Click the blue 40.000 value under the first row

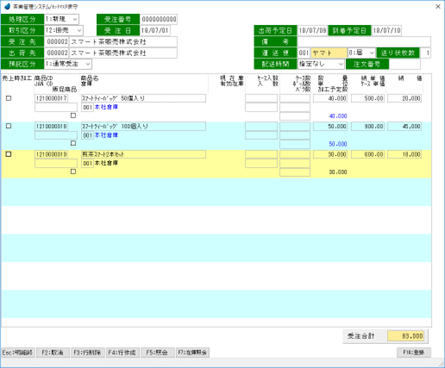338,116
